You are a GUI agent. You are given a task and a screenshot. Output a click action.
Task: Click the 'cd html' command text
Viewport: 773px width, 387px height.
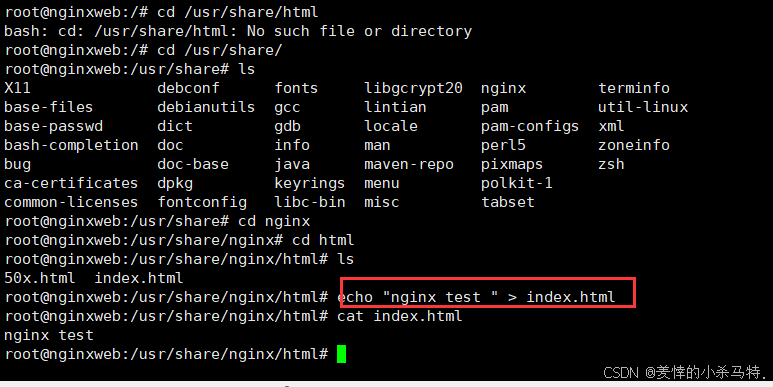(x=323, y=240)
